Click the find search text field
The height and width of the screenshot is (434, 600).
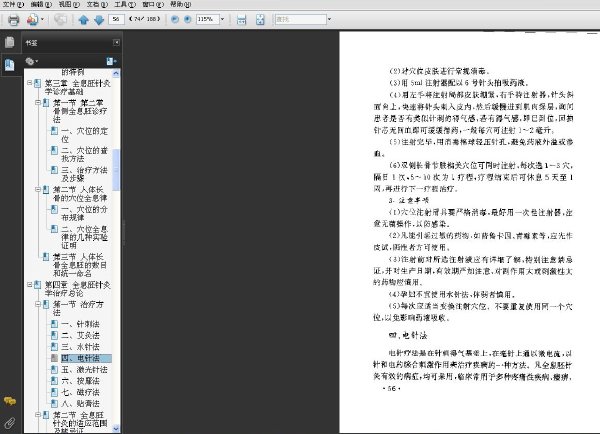[301, 19]
